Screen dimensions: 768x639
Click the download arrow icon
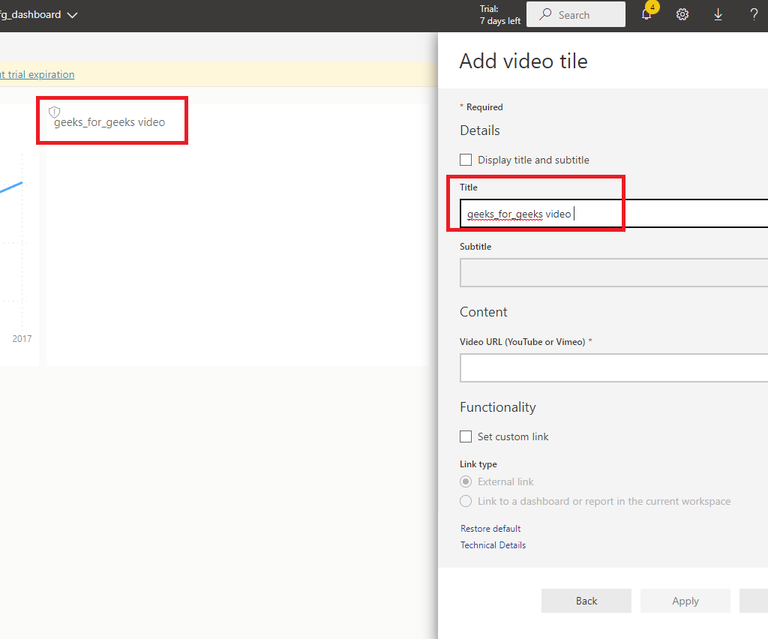point(718,15)
